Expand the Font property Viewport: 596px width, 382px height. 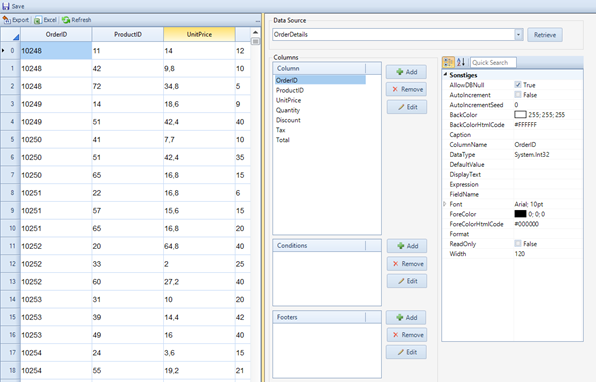pos(445,204)
